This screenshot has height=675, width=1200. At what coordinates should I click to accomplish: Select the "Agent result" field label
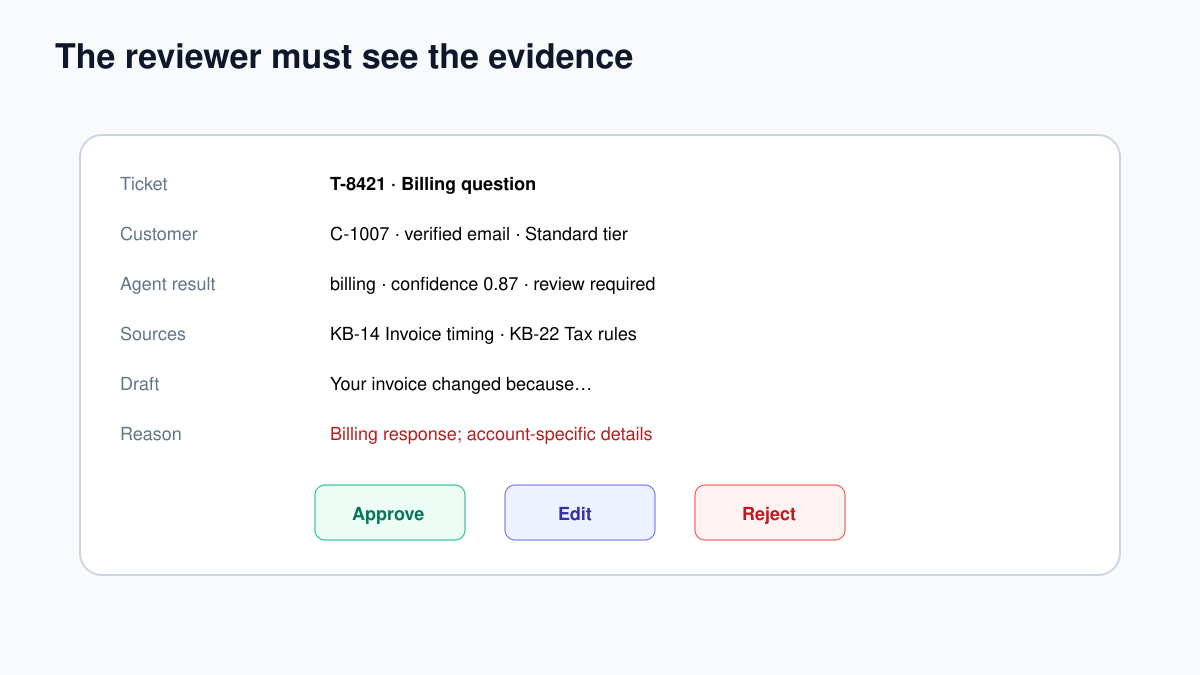coord(168,284)
